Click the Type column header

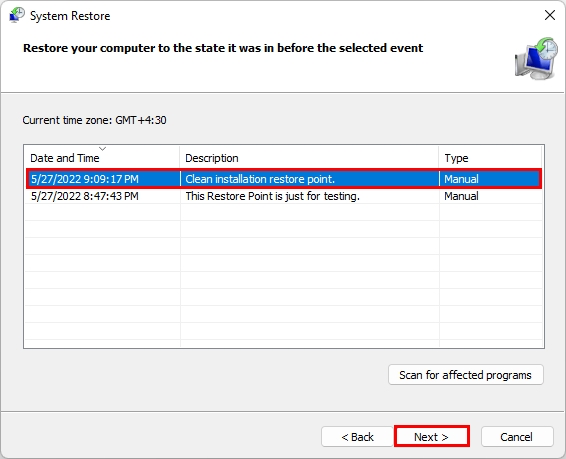pyautogui.click(x=490, y=158)
